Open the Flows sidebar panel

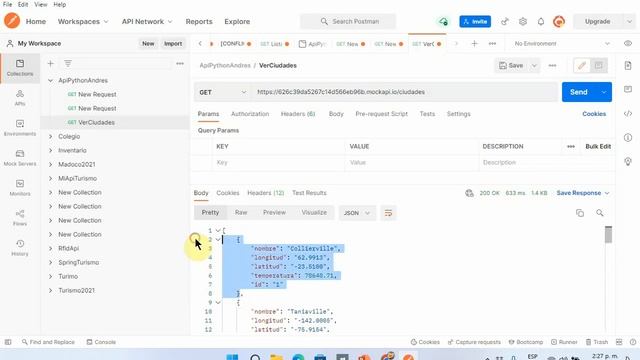point(20,218)
